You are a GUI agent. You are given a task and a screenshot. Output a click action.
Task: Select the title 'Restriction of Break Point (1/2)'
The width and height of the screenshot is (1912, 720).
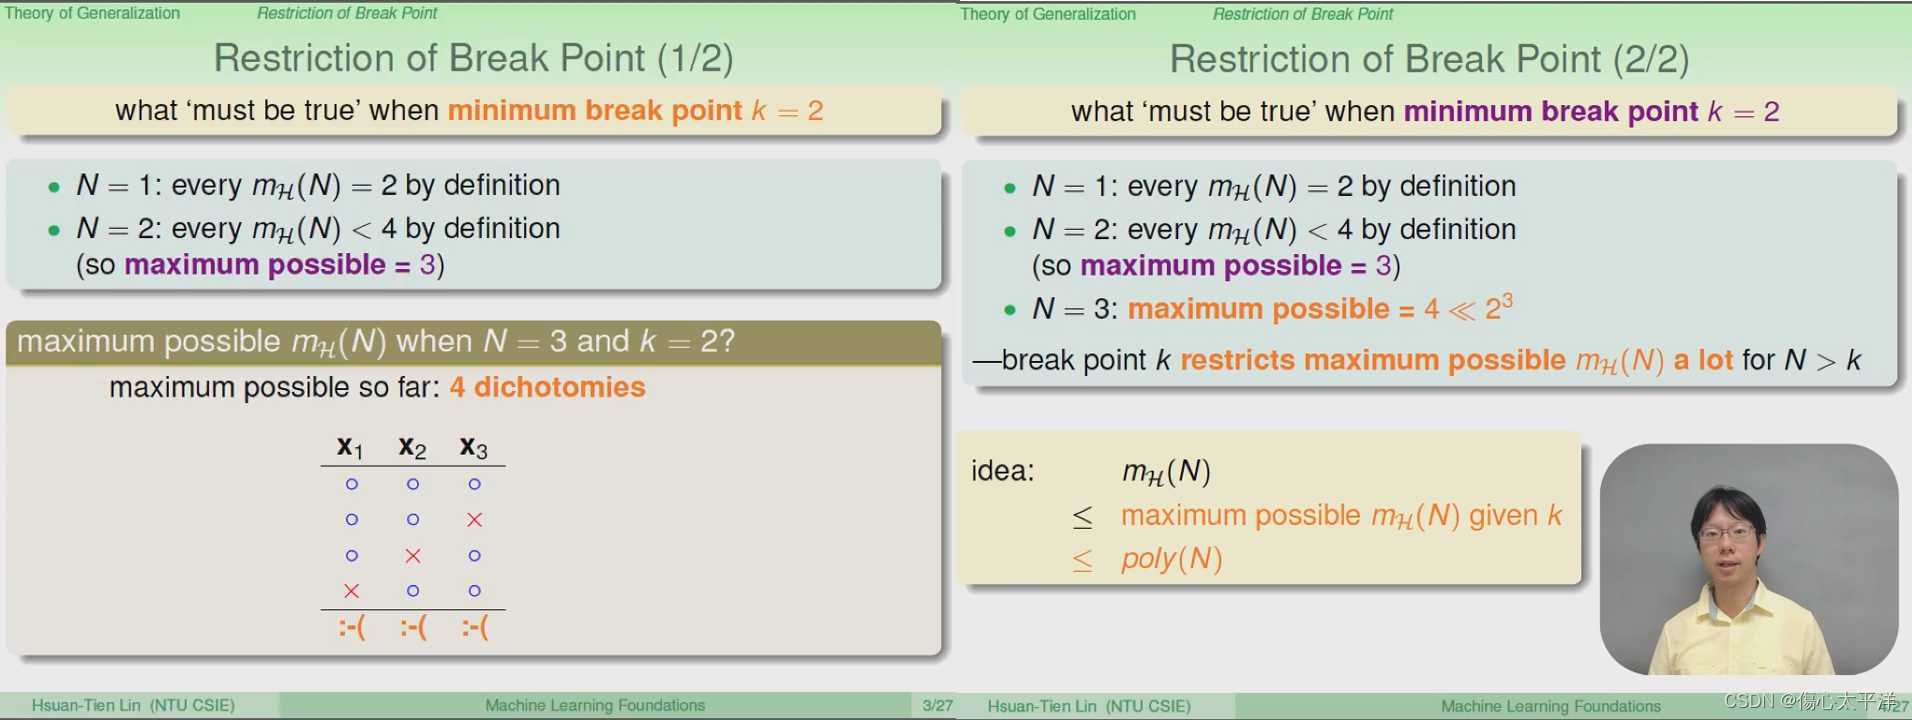[x=473, y=58]
